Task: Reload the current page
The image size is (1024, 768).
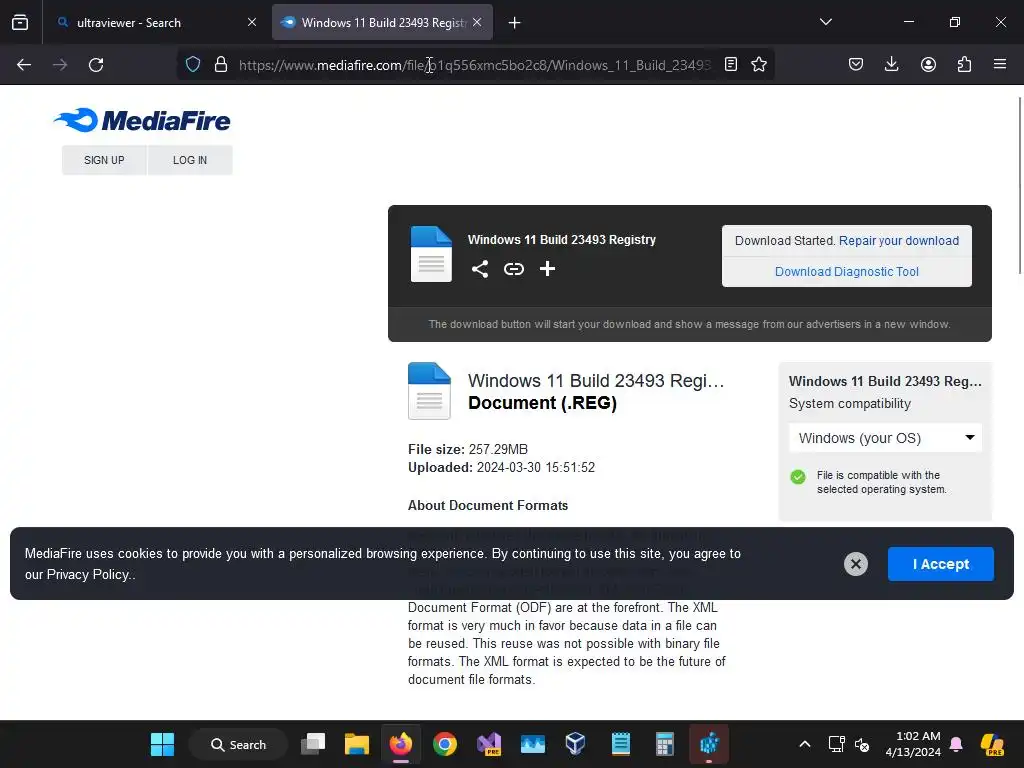Action: pyautogui.click(x=96, y=65)
